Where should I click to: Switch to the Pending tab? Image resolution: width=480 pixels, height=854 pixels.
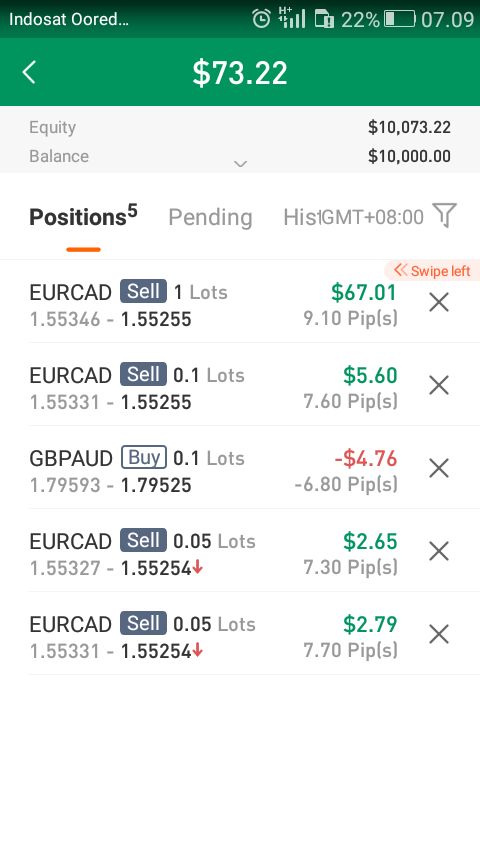click(x=210, y=217)
